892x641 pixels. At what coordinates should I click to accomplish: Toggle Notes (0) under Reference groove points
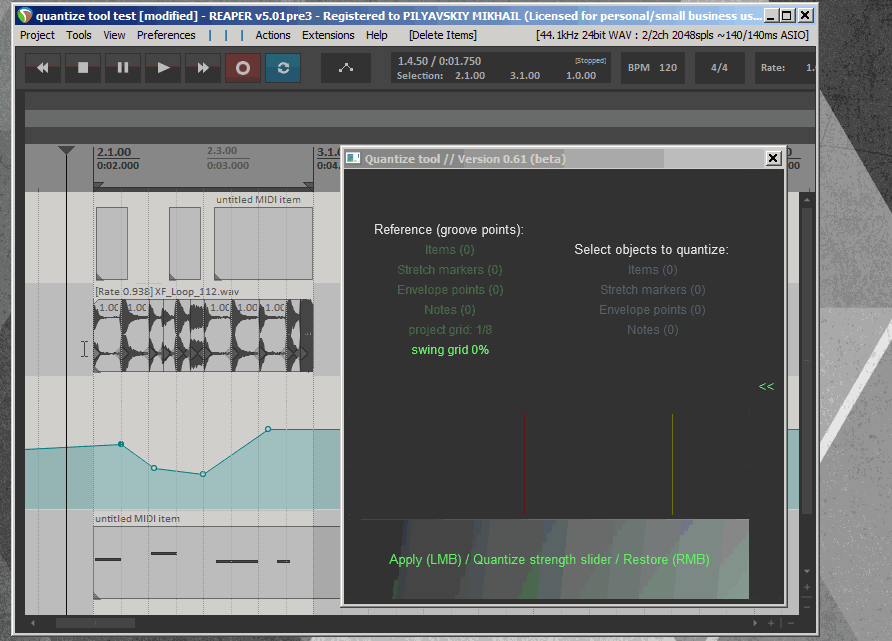click(449, 310)
